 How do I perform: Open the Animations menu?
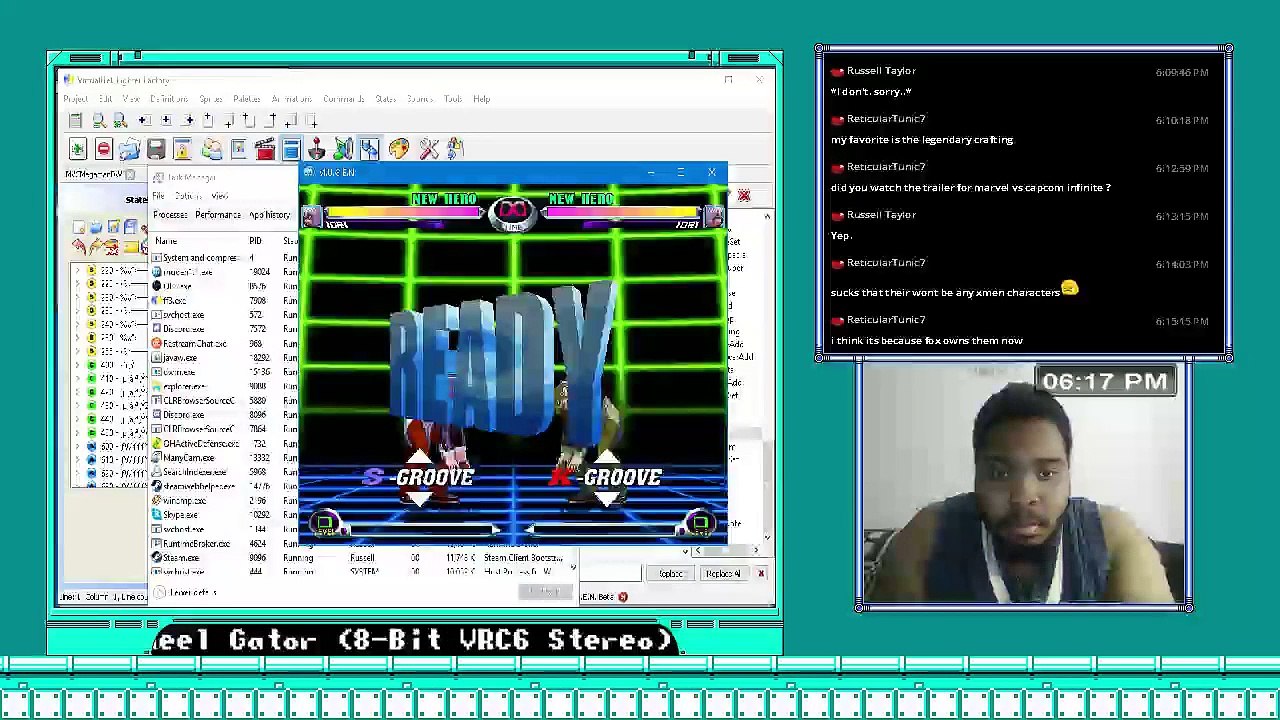291,99
